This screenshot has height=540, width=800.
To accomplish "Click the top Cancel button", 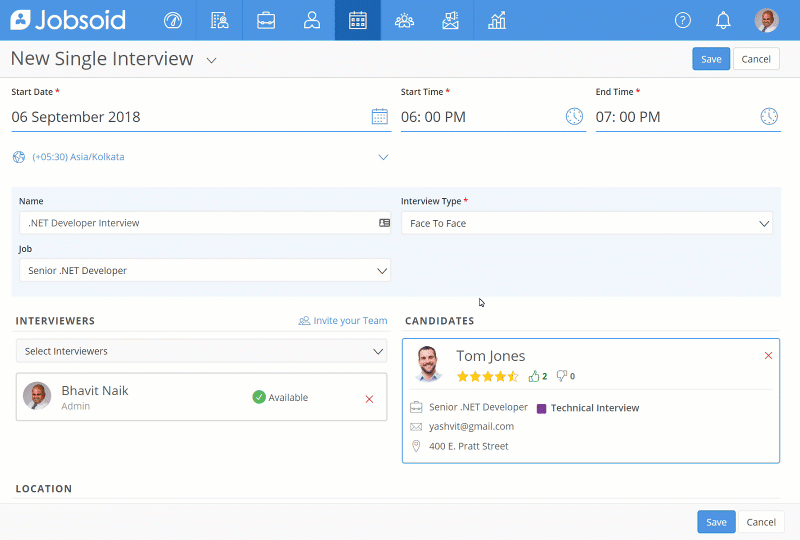I will point(756,59).
